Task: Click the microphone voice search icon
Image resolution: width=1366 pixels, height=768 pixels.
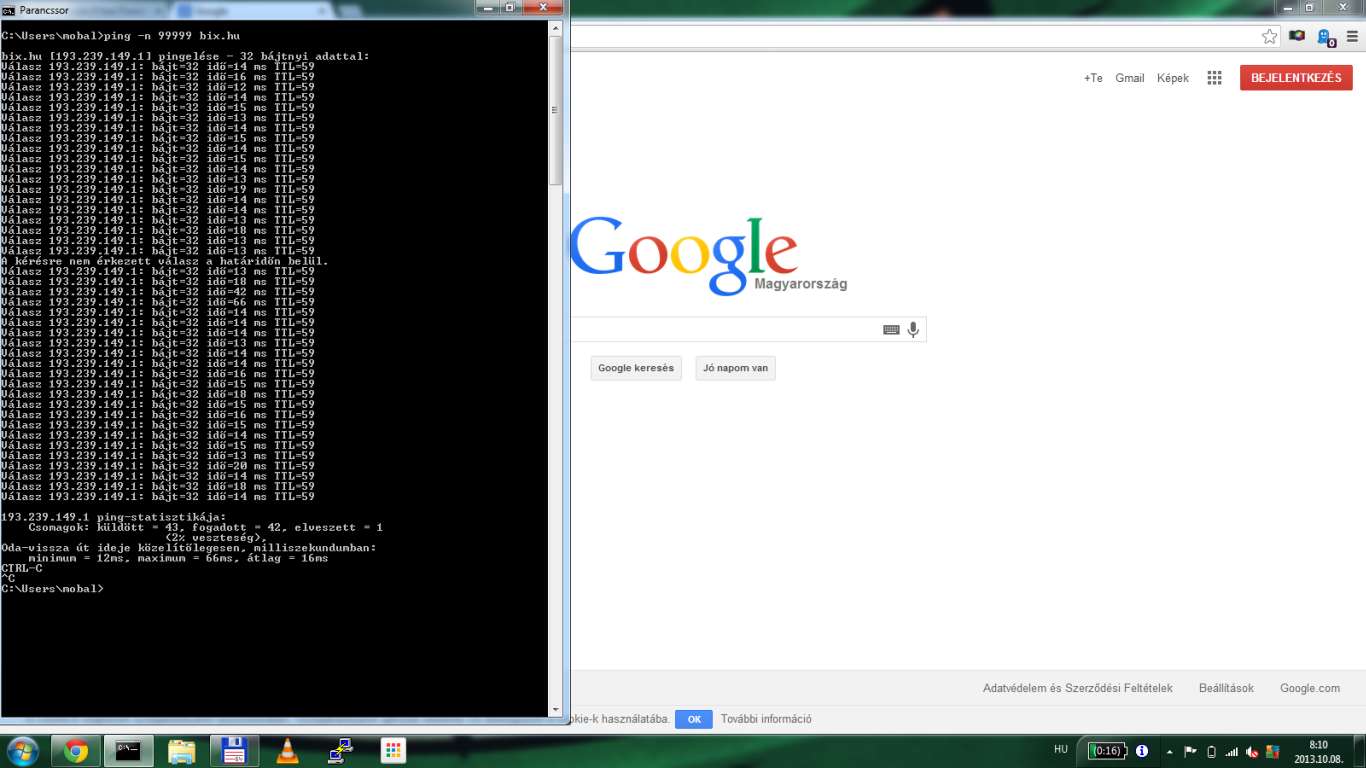Action: coord(913,329)
